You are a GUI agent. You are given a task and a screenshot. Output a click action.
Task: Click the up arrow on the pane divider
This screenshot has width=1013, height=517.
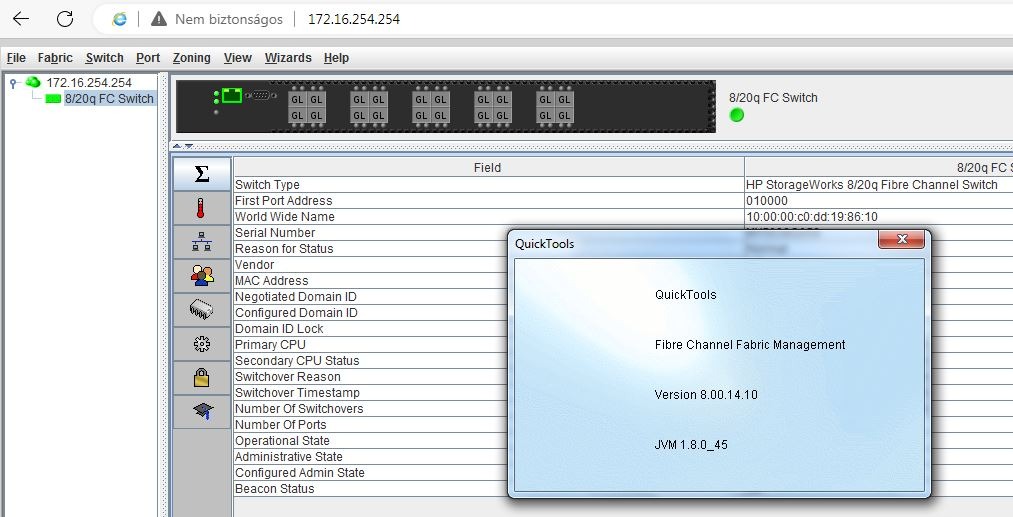176,146
